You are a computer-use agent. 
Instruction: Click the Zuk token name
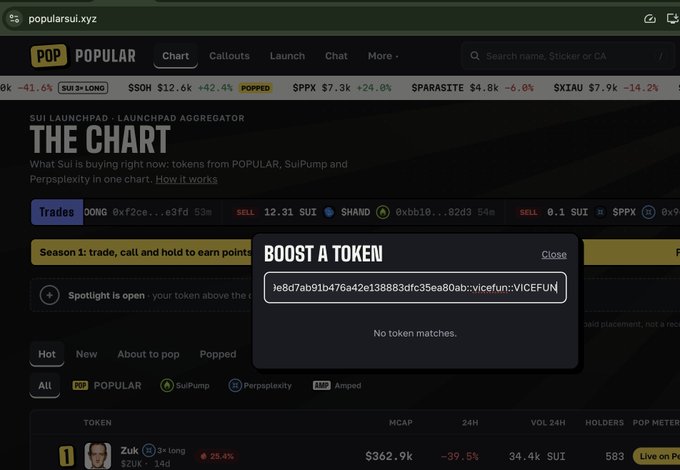coord(129,450)
